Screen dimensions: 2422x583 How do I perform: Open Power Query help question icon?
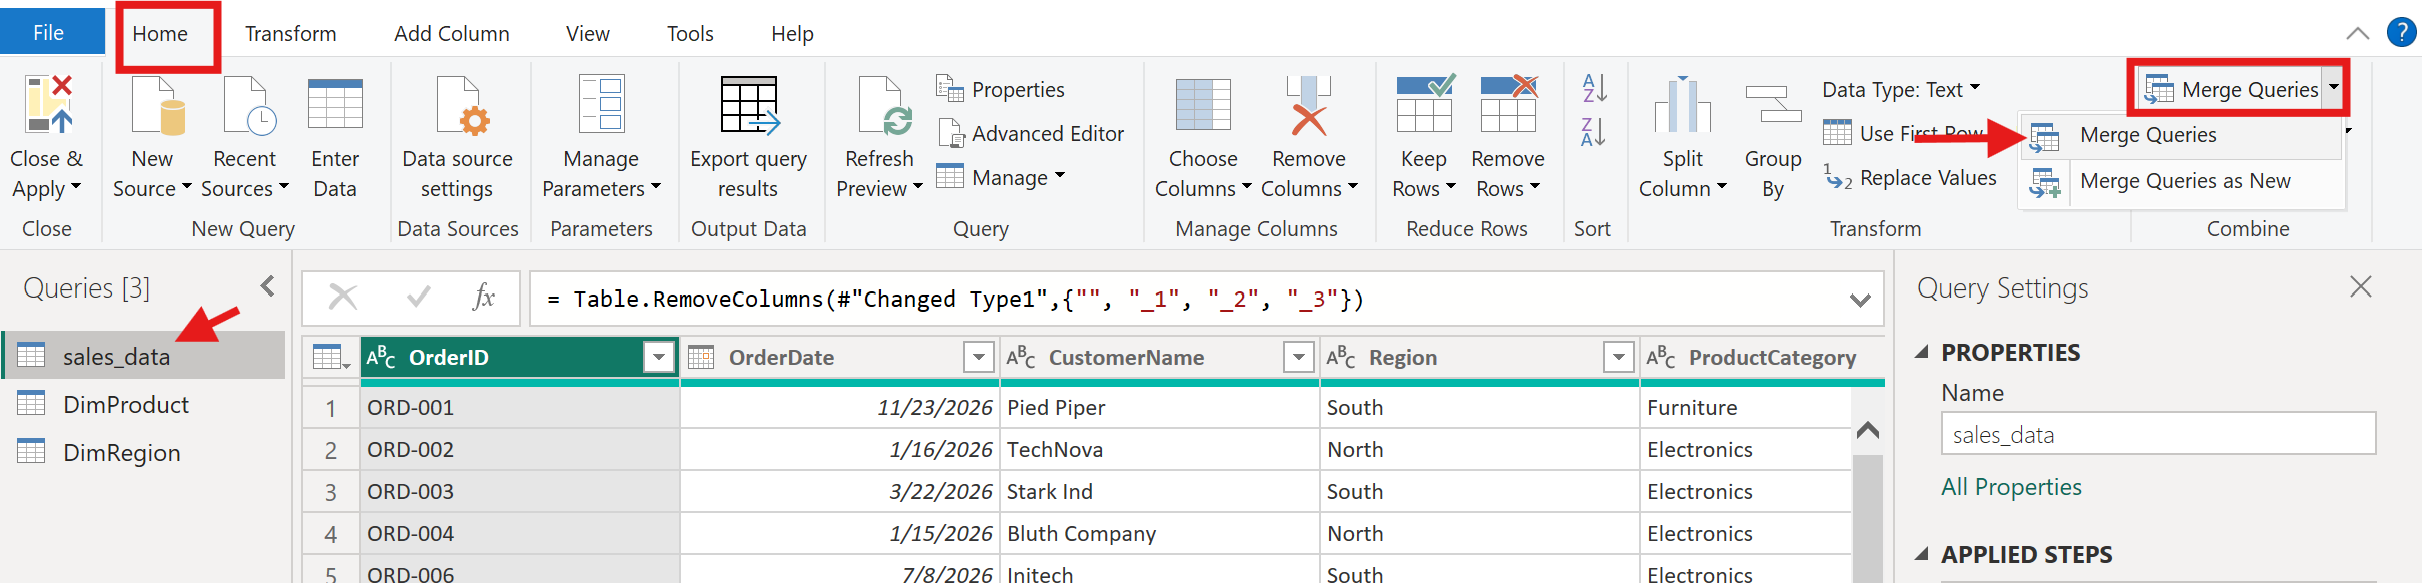[x=2401, y=32]
